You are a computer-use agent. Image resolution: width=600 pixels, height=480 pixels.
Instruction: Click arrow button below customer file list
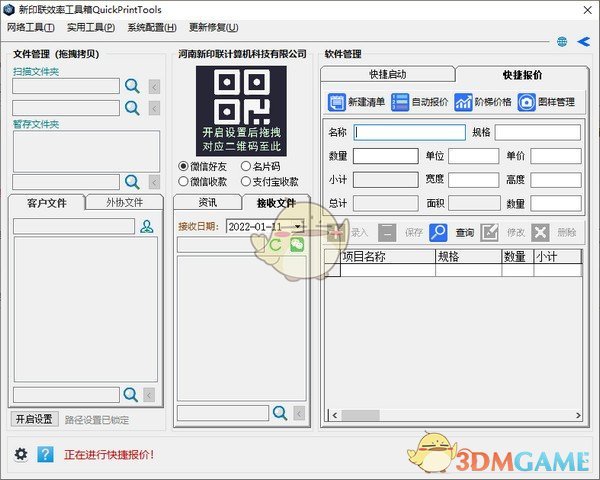click(x=149, y=395)
